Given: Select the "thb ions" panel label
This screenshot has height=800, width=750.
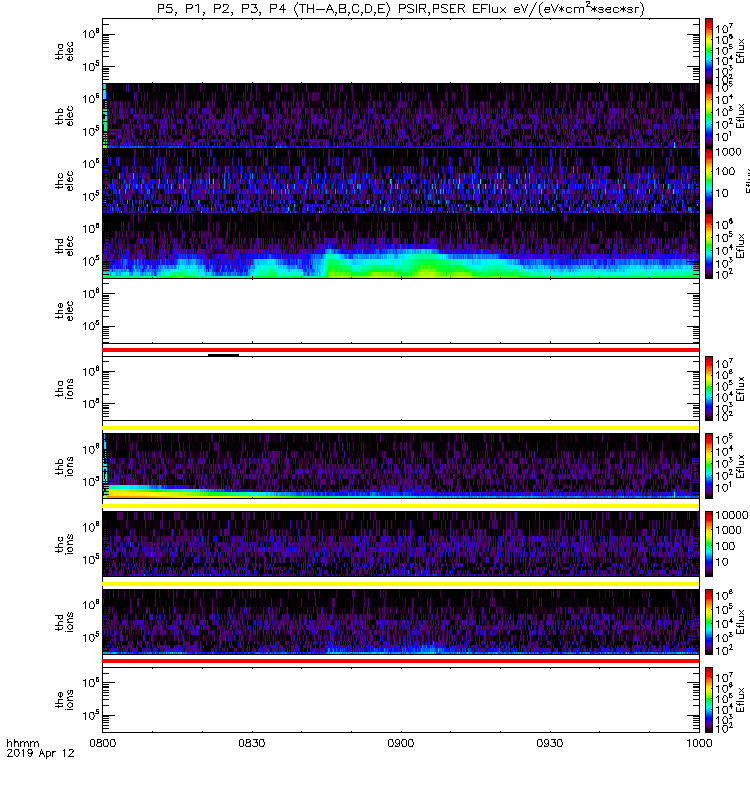Looking at the screenshot, I should pyautogui.click(x=65, y=466).
